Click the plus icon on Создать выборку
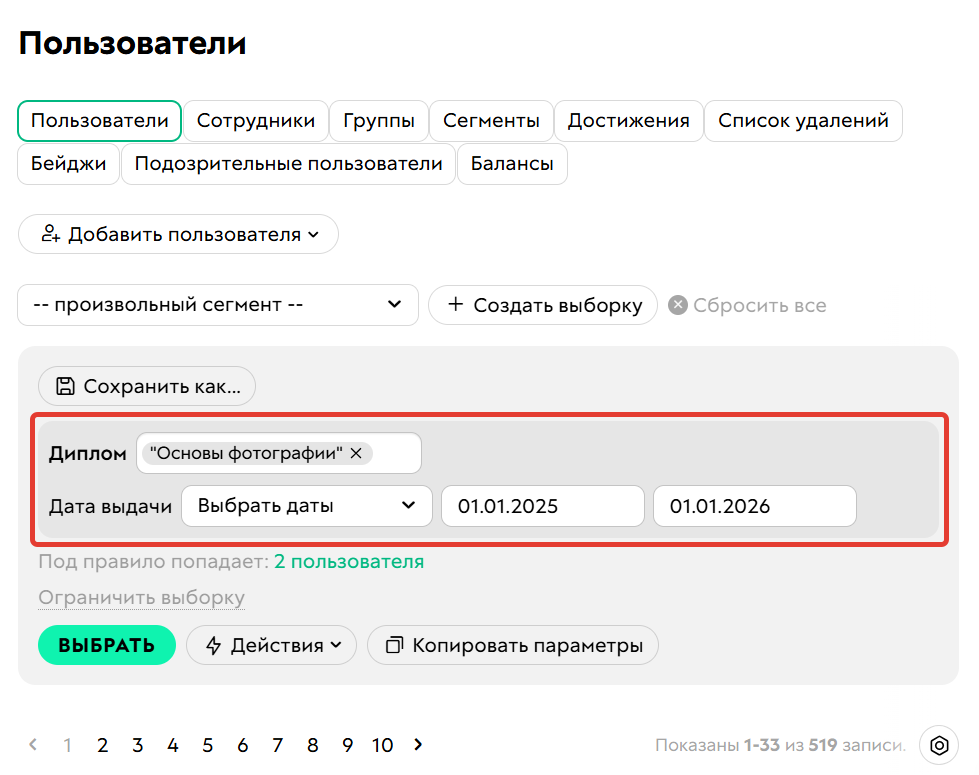 (455, 305)
